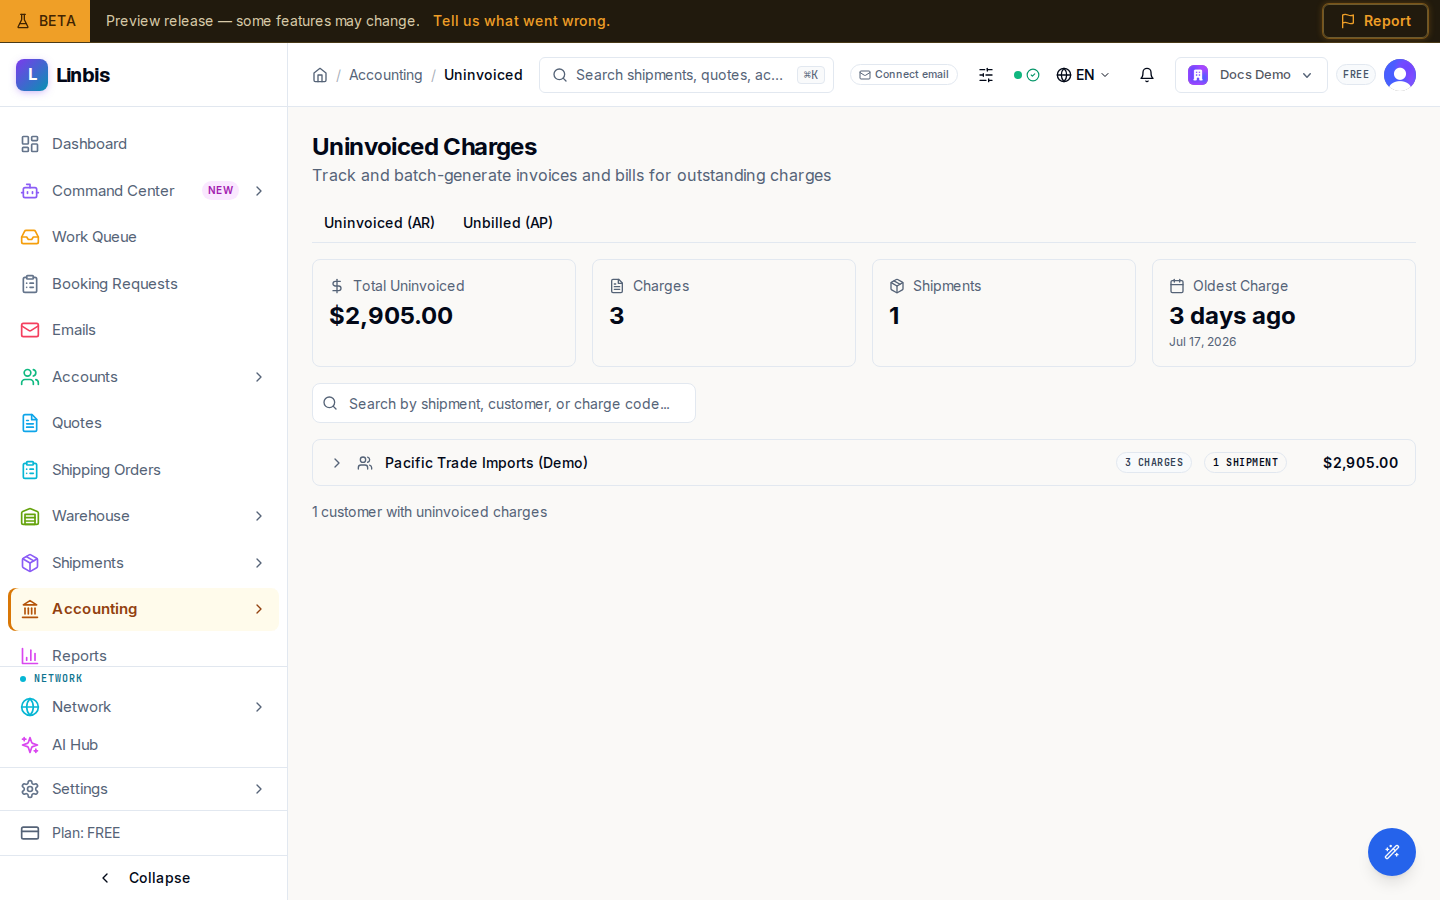1440x900 pixels.
Task: Focus the global shipments search box
Action: coord(686,75)
